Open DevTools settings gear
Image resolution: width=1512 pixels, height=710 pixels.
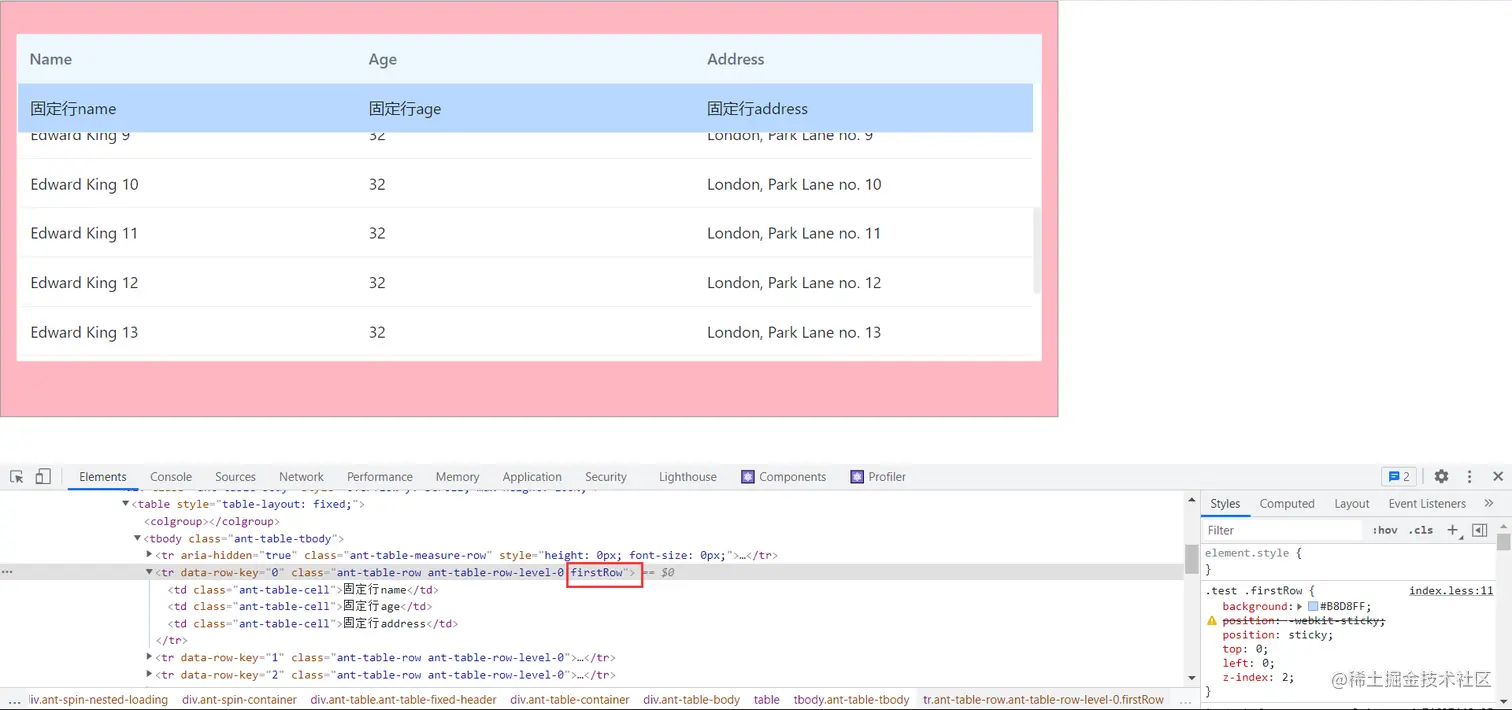tap(1441, 476)
